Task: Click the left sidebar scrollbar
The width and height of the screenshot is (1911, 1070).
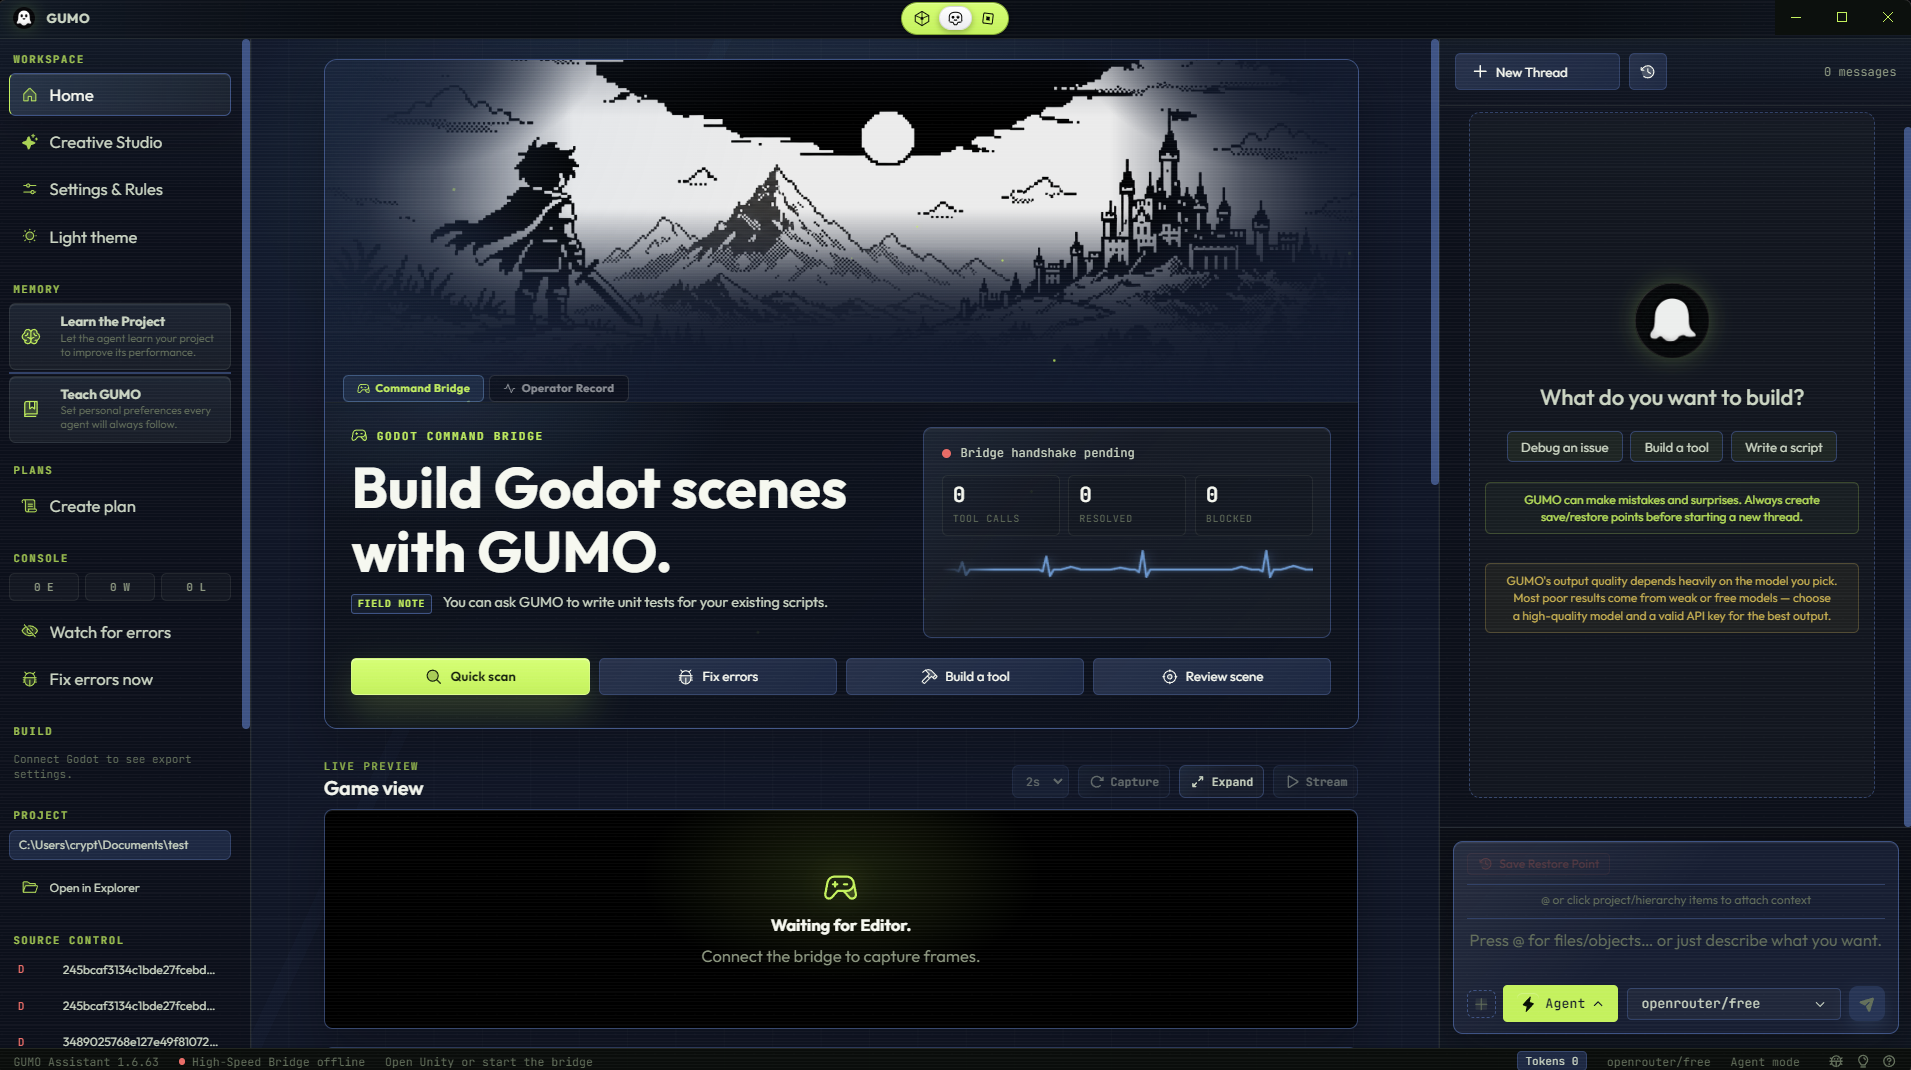Action: pyautogui.click(x=246, y=384)
